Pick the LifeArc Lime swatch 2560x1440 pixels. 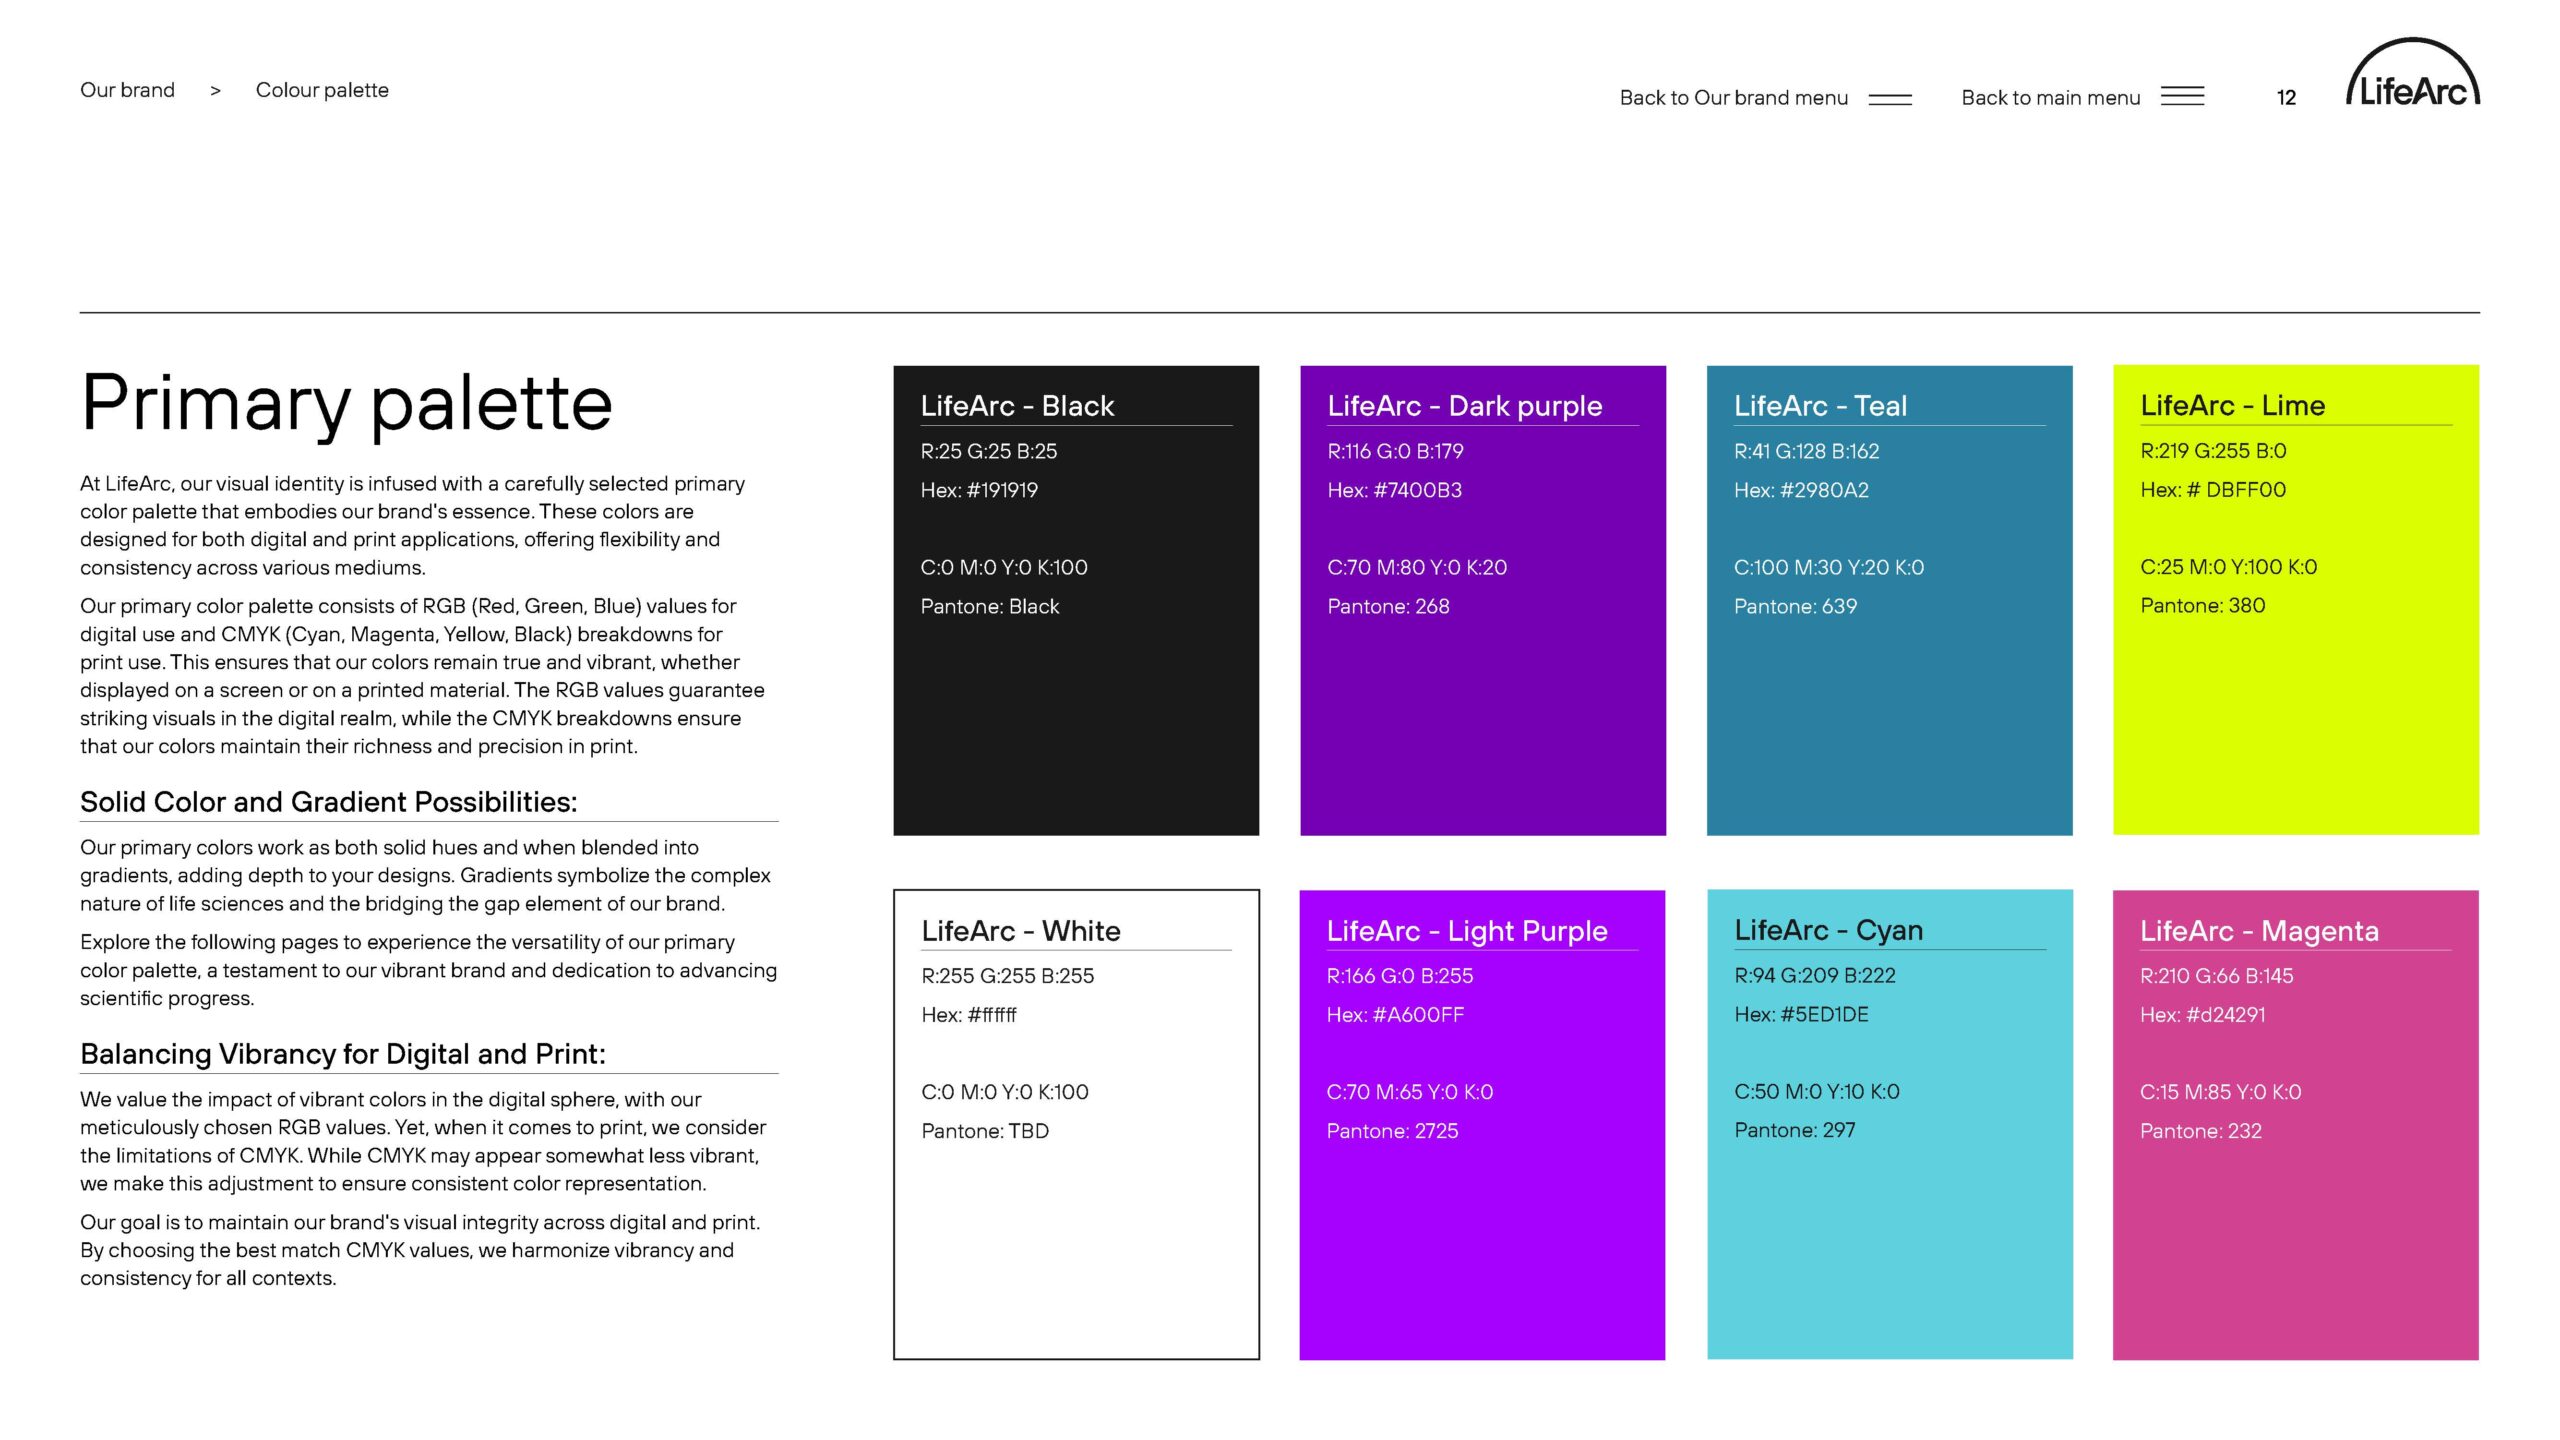[2296, 600]
